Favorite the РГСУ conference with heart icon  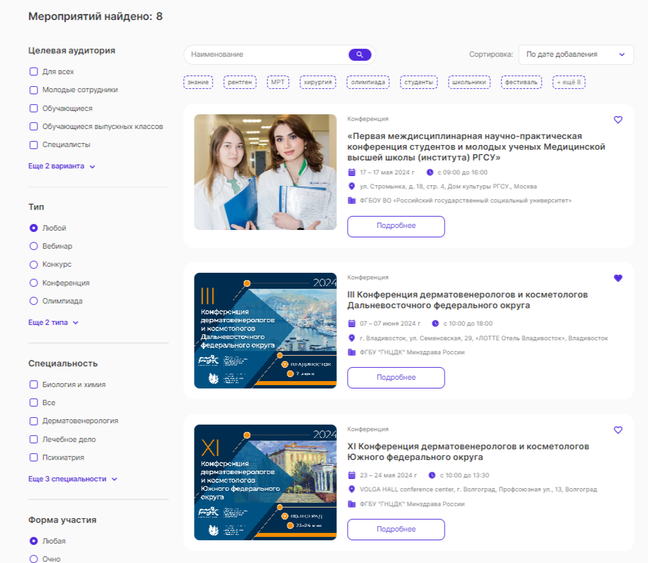(x=618, y=120)
